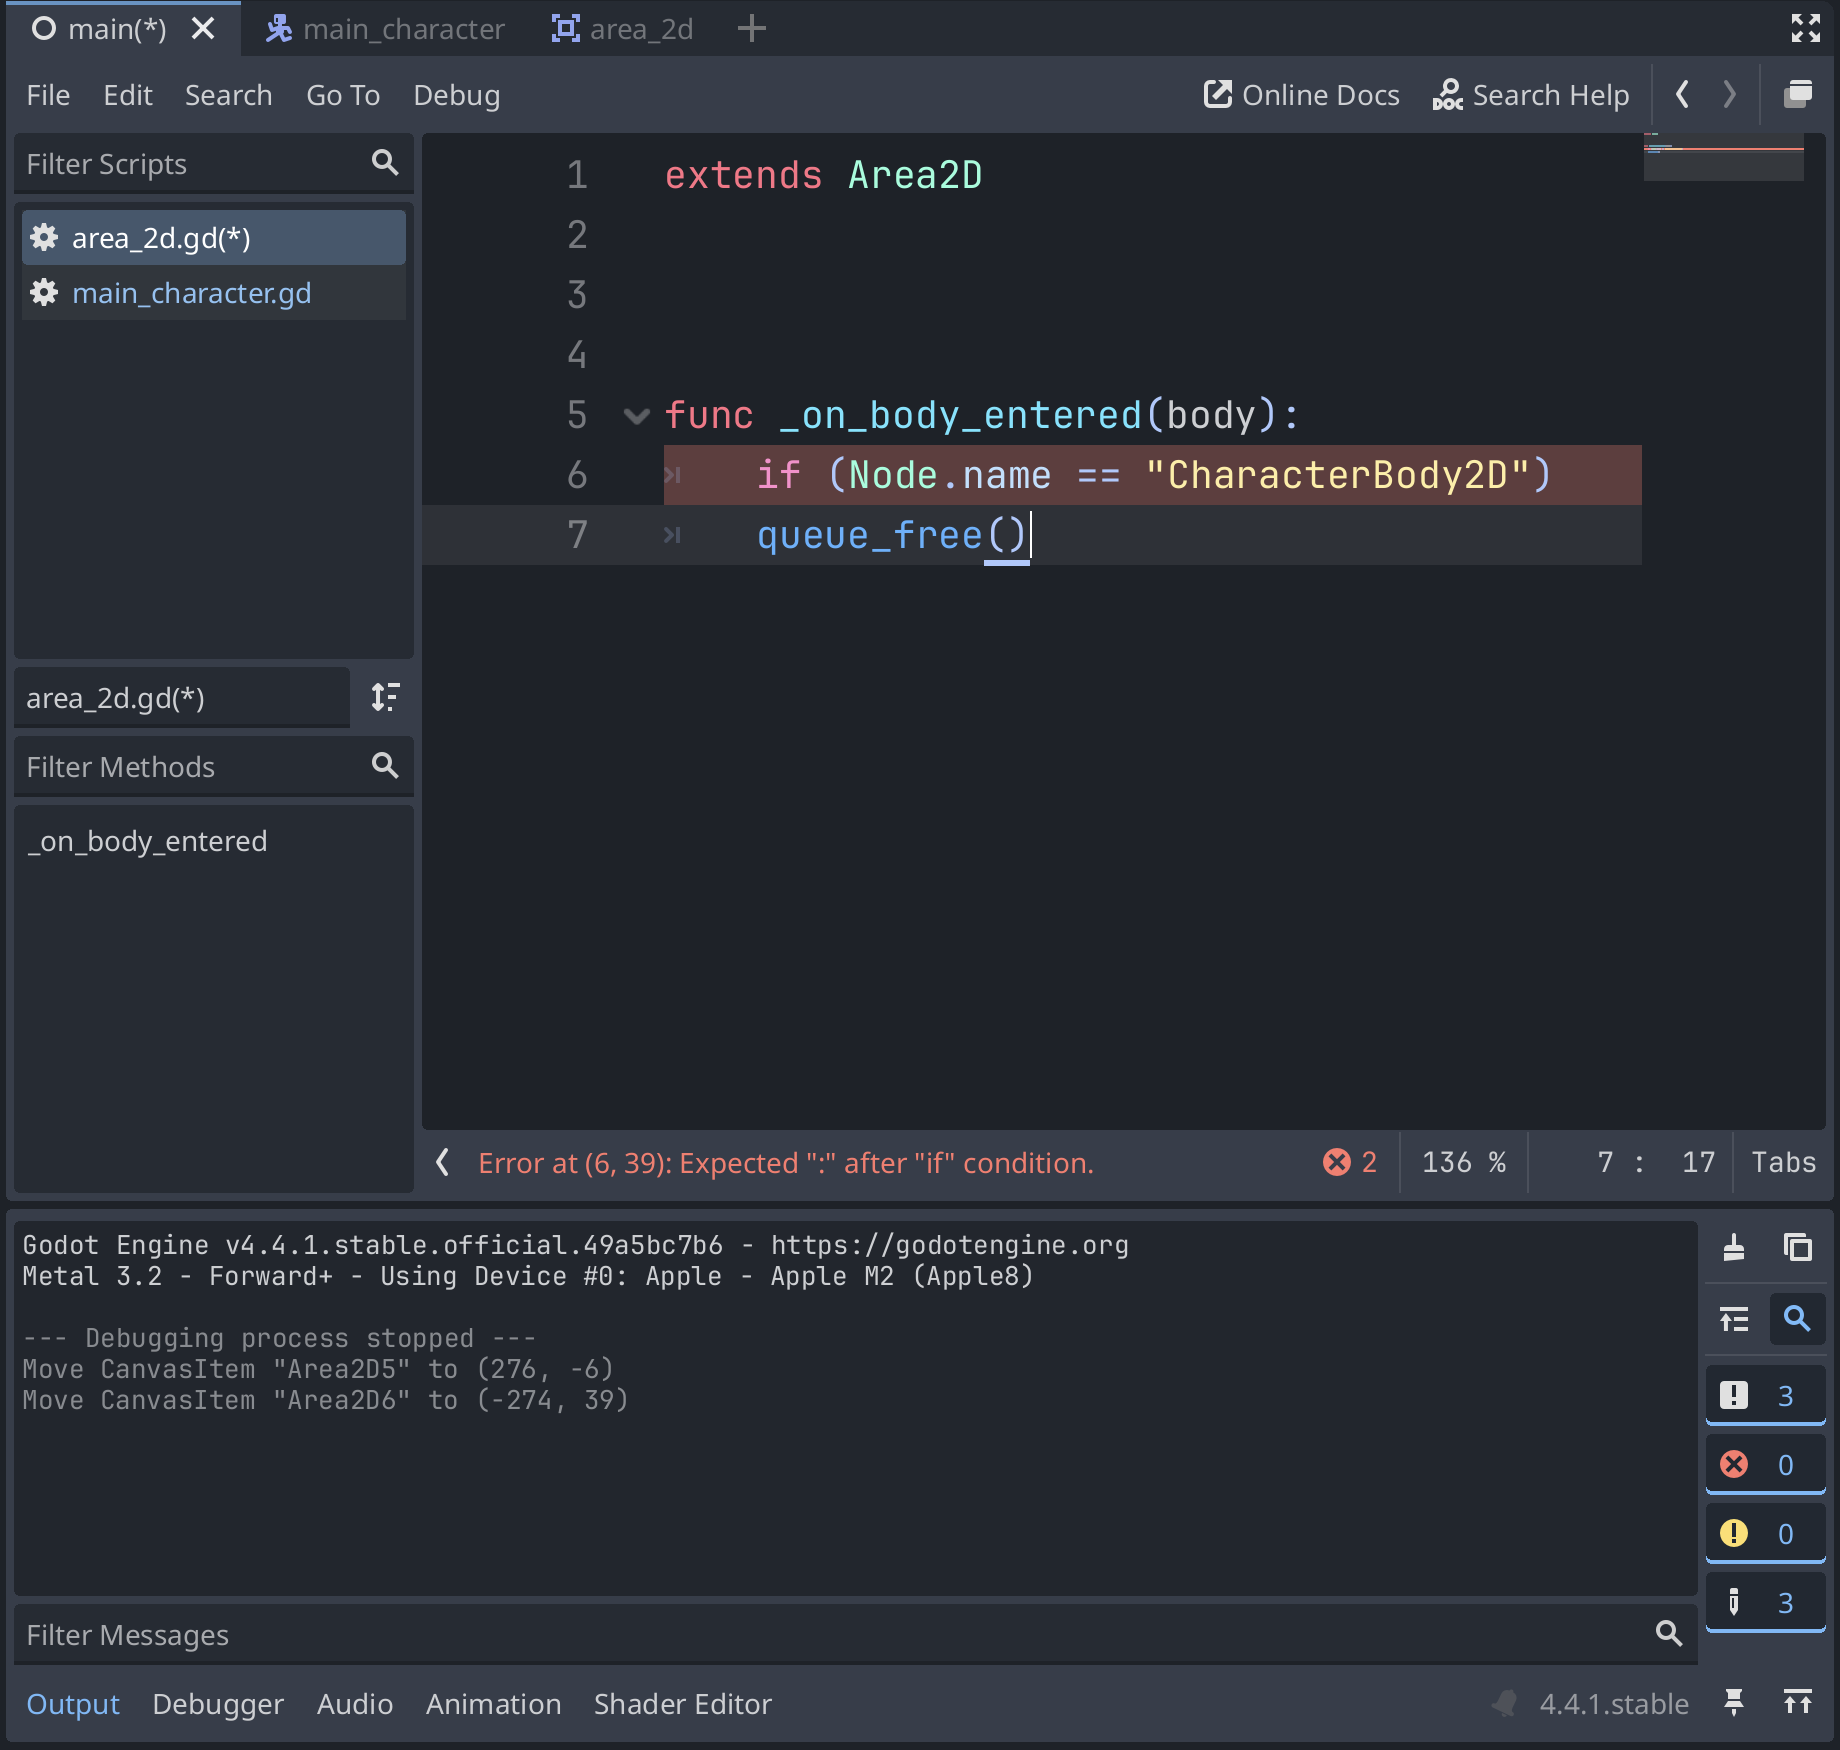Image resolution: width=1840 pixels, height=1750 pixels.
Task: Click Search Help button
Action: (1531, 95)
